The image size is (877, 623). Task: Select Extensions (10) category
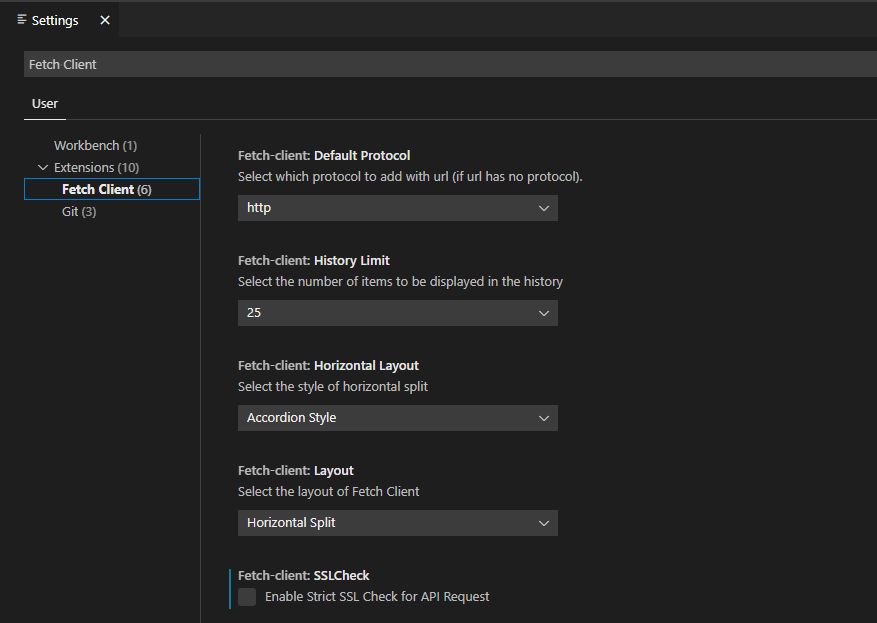[97, 167]
